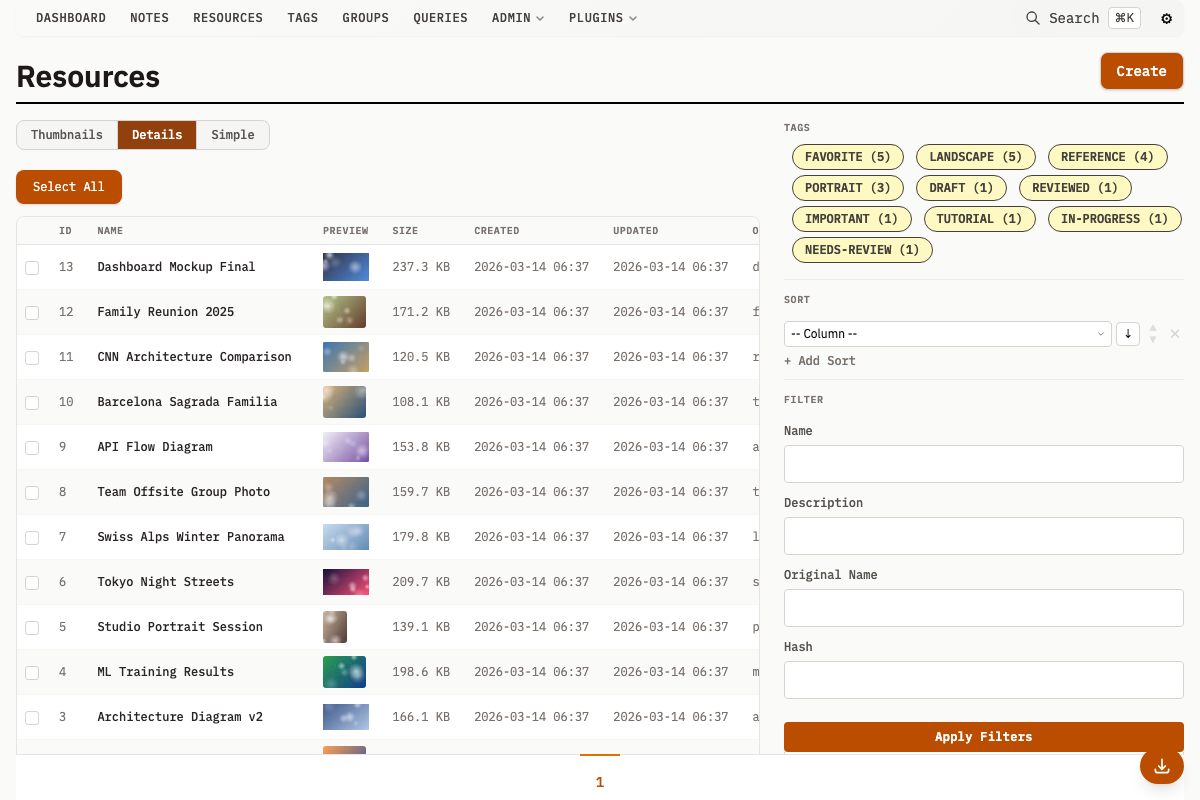
Task: Expand the PLUGINS navigation menu
Action: tap(602, 17)
